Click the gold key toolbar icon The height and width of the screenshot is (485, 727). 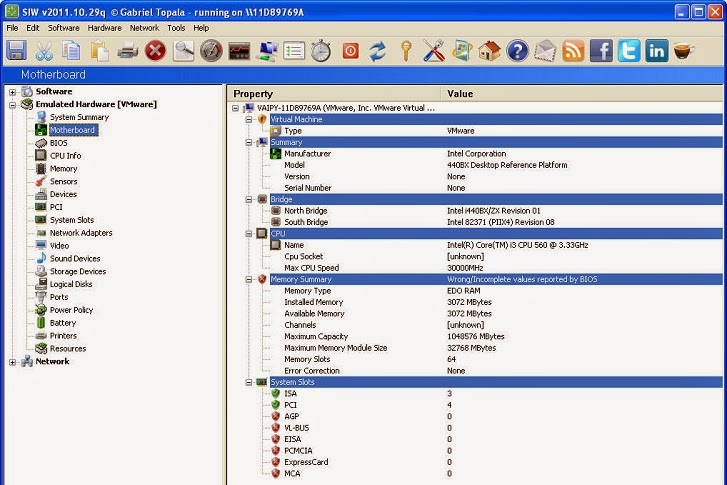(406, 51)
